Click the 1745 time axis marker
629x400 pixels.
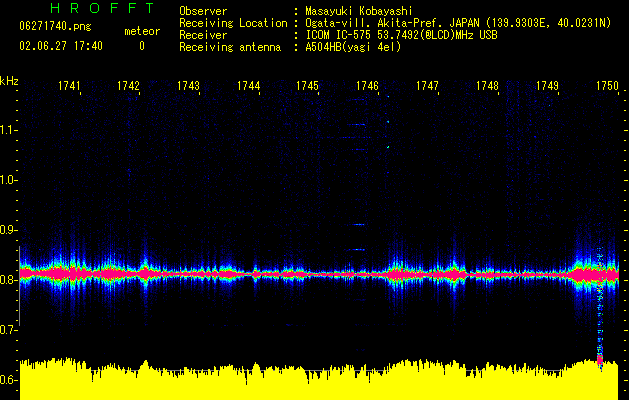coord(307,86)
